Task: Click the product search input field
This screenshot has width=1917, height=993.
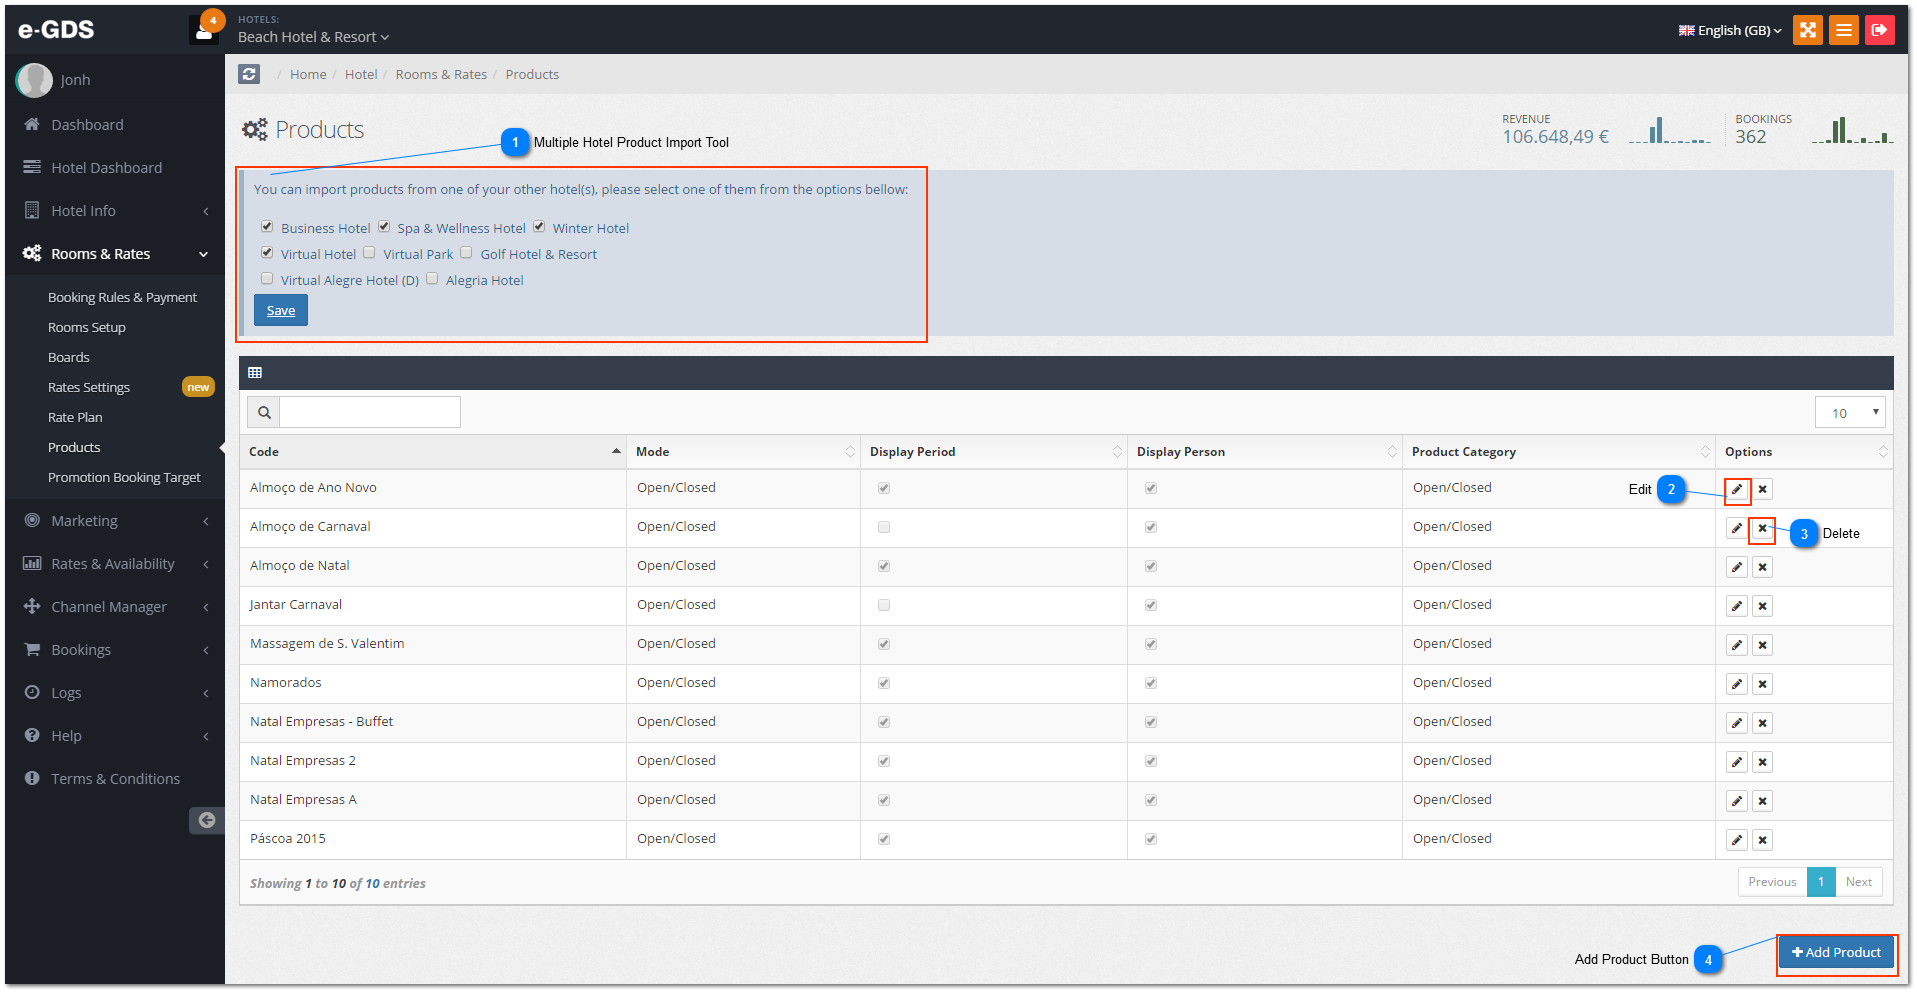Action: 370,412
